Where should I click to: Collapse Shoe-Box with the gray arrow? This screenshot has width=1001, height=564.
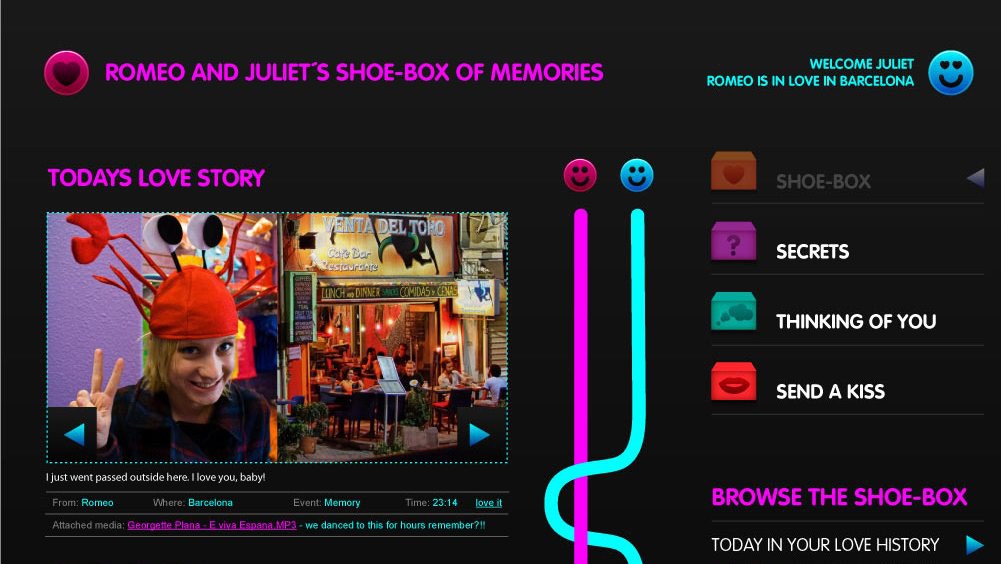(975, 178)
